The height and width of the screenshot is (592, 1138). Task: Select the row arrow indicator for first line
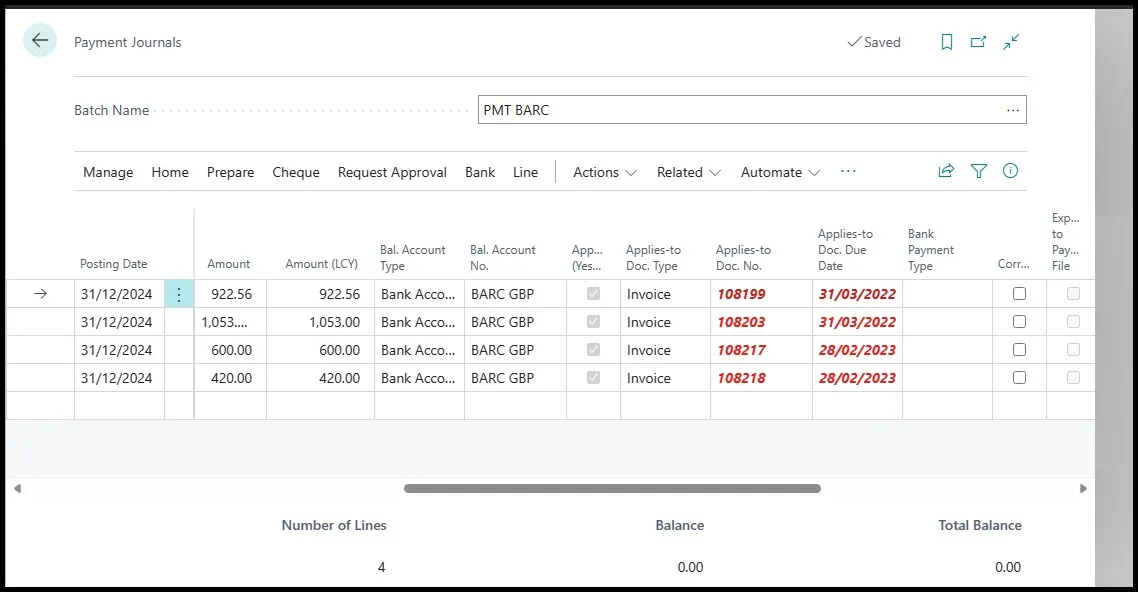40,294
